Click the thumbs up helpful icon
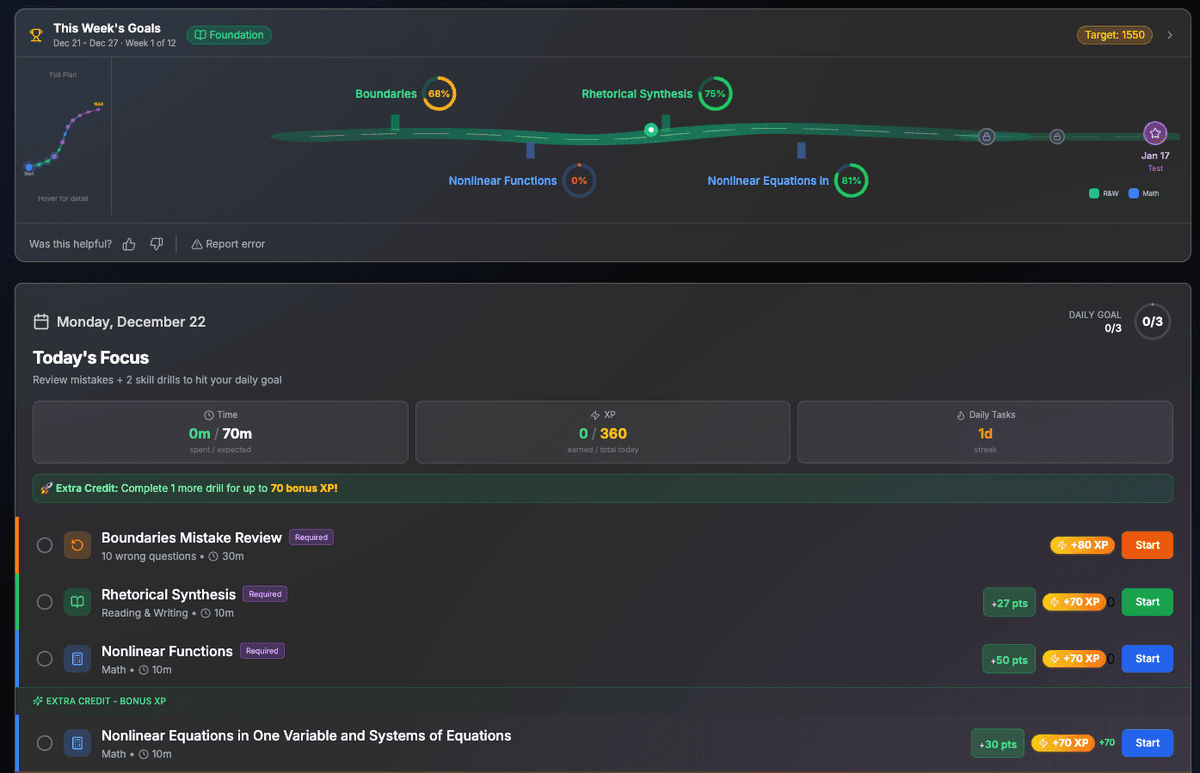This screenshot has width=1200, height=773. pyautogui.click(x=129, y=244)
